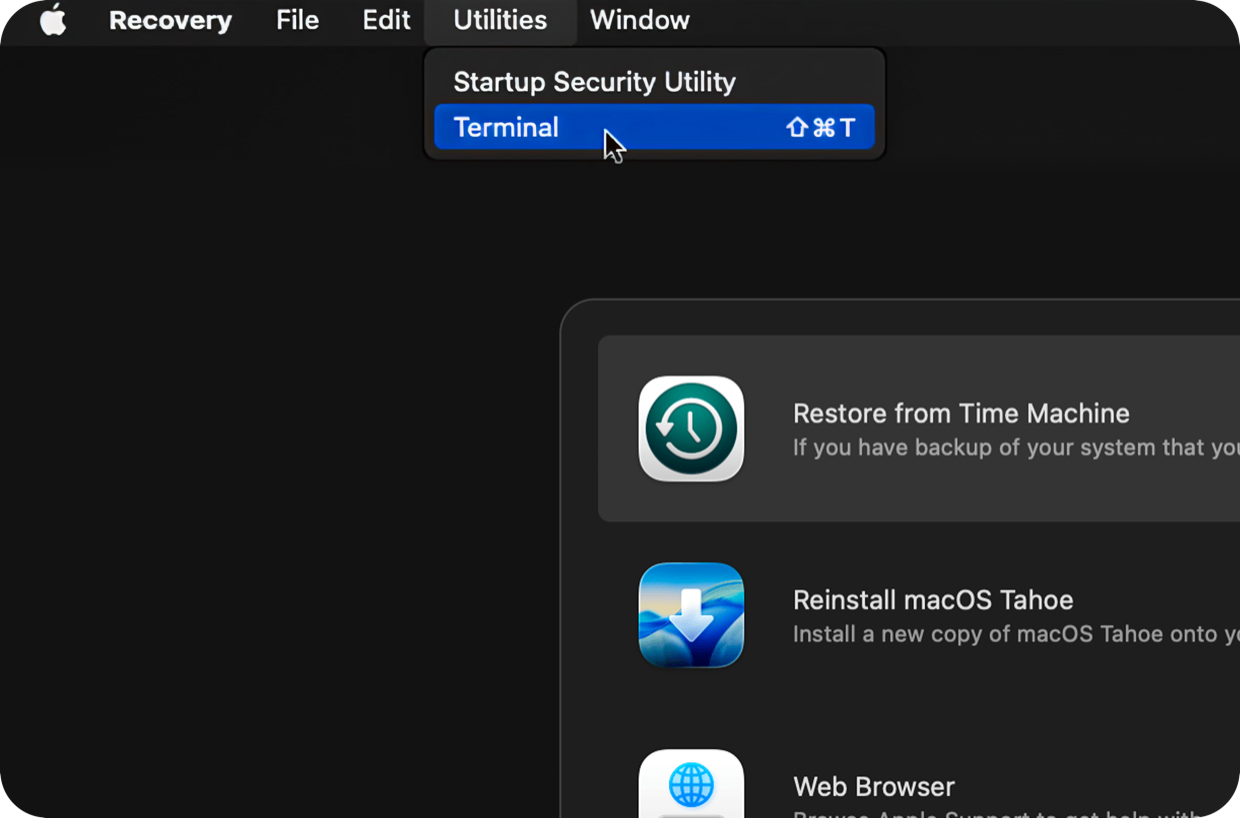
Task: Open the Window menu
Action: [x=640, y=20]
